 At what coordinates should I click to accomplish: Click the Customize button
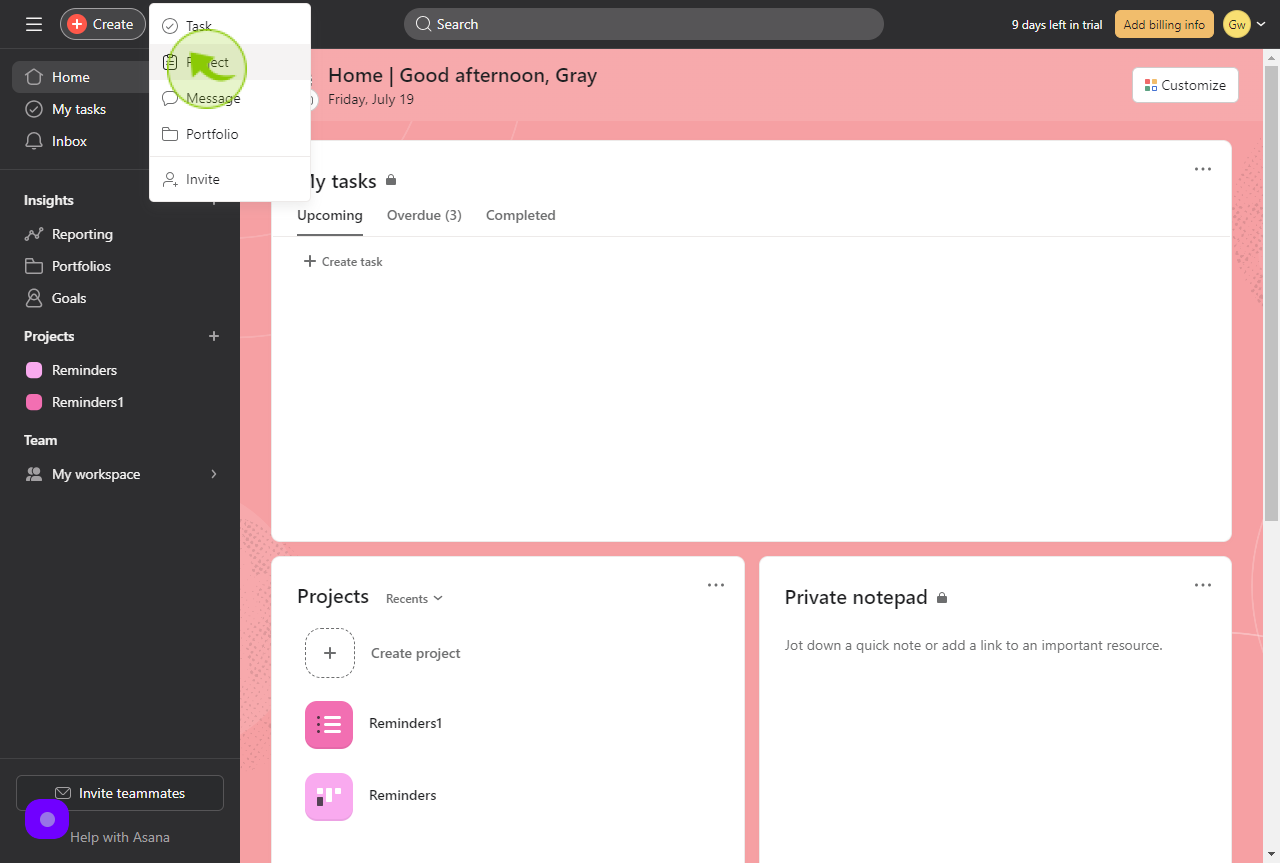[x=1185, y=85]
